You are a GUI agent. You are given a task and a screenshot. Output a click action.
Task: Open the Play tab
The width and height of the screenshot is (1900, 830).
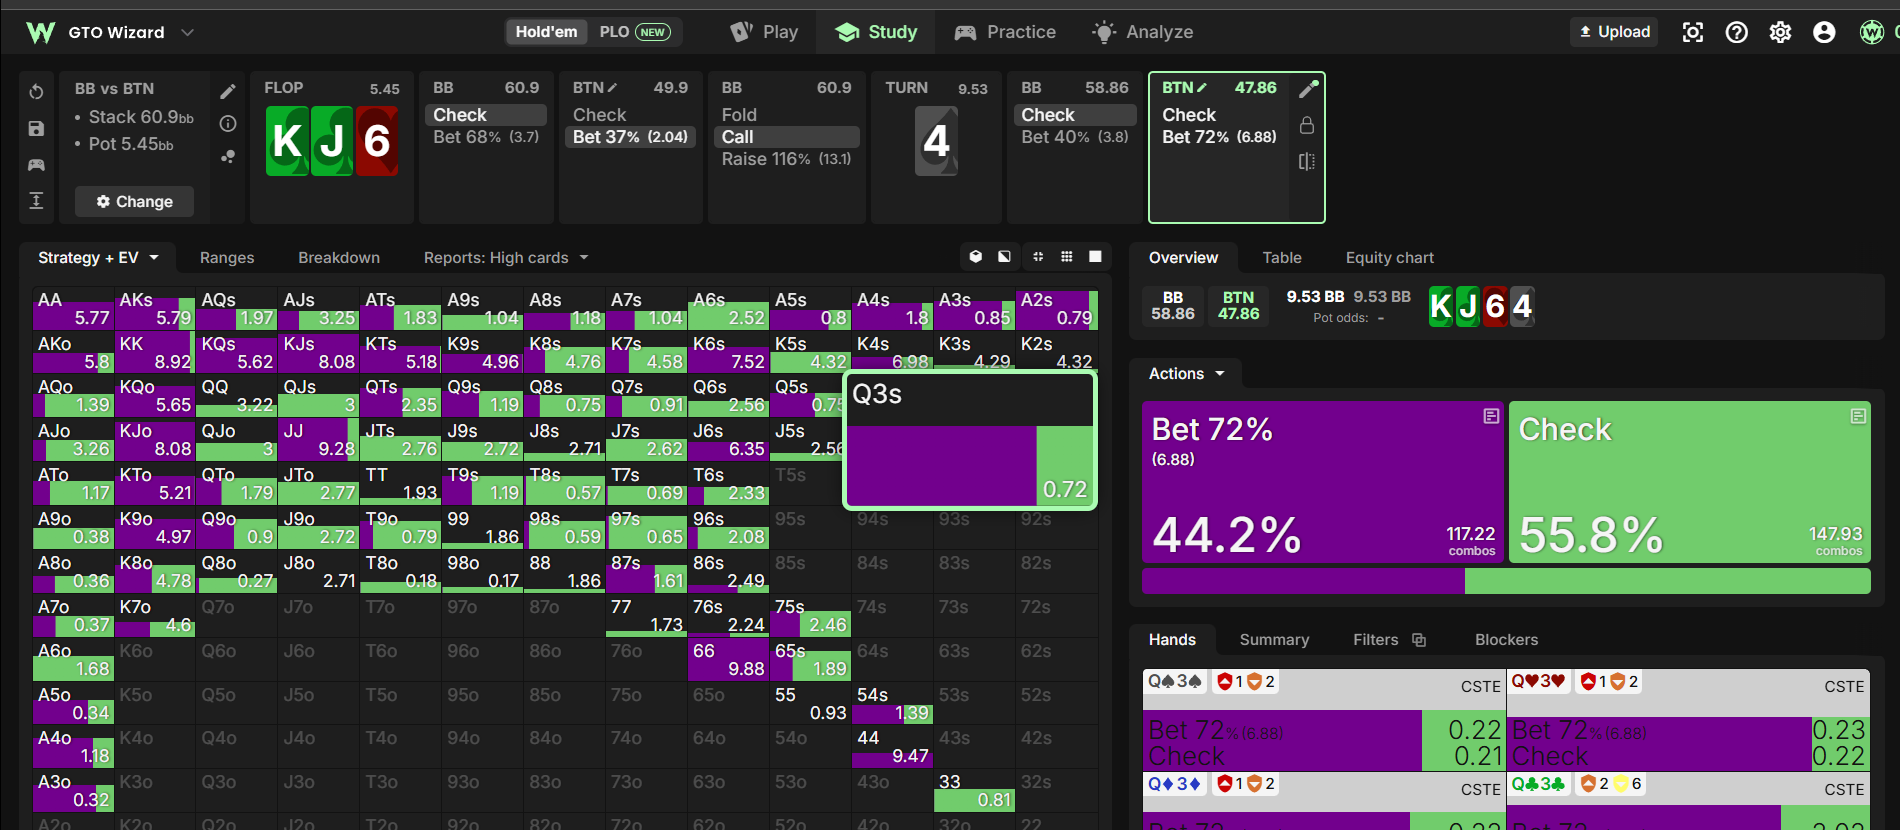pos(764,32)
